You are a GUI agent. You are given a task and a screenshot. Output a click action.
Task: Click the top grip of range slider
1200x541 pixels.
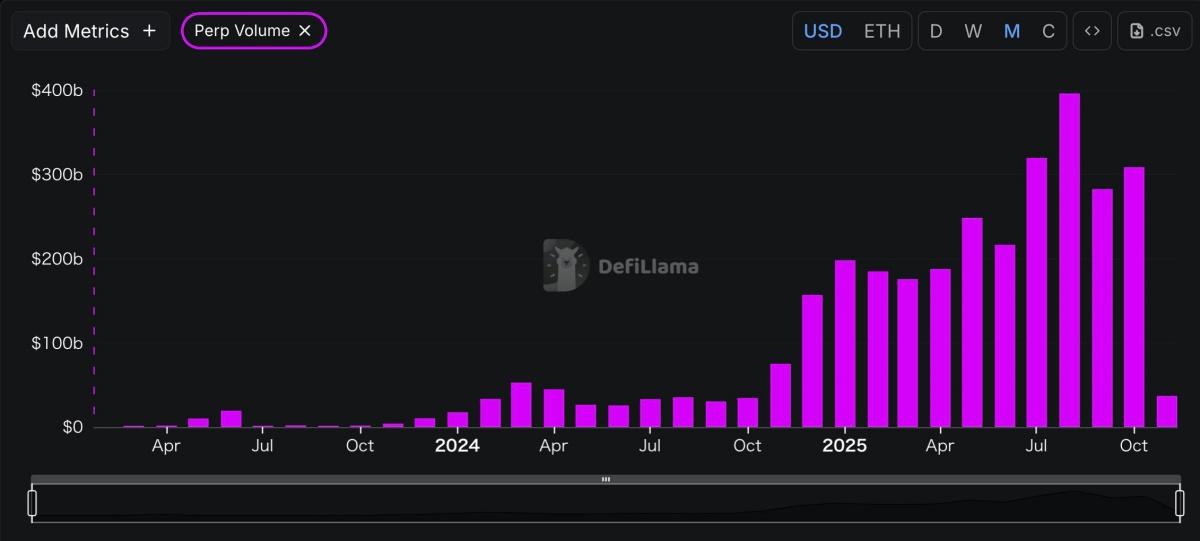click(x=606, y=480)
